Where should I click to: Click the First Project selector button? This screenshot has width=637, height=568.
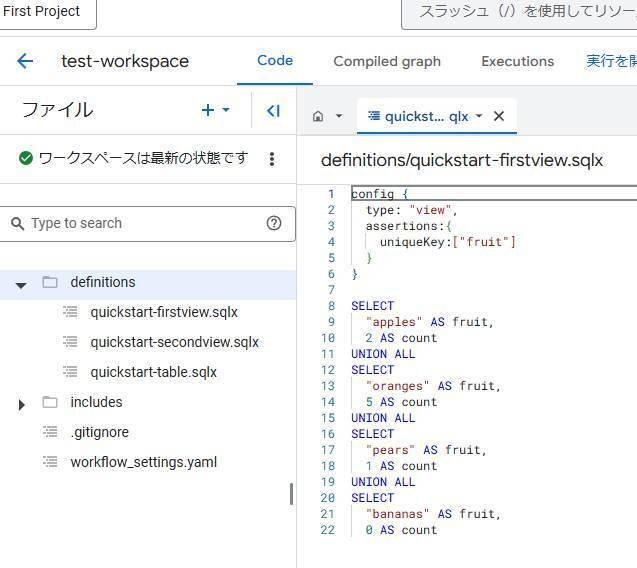47,12
